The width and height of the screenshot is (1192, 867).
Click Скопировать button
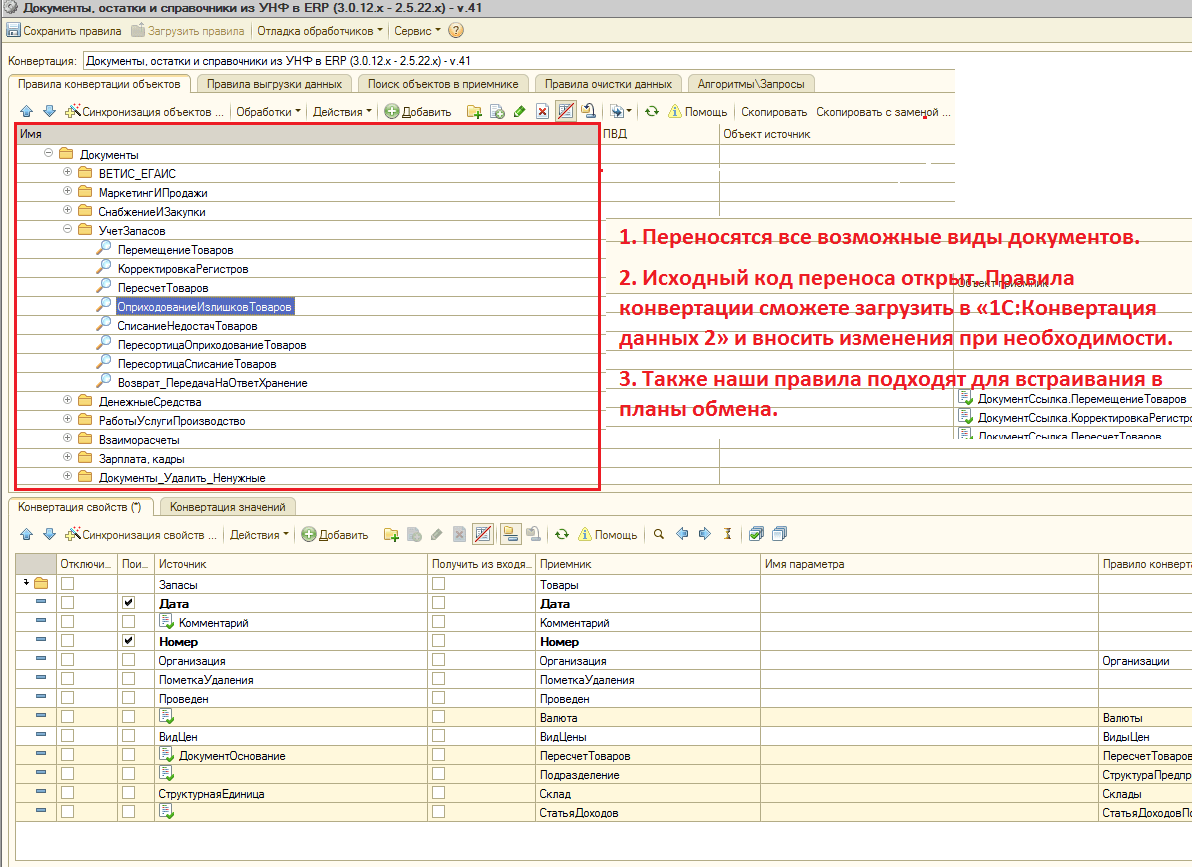[x=774, y=112]
